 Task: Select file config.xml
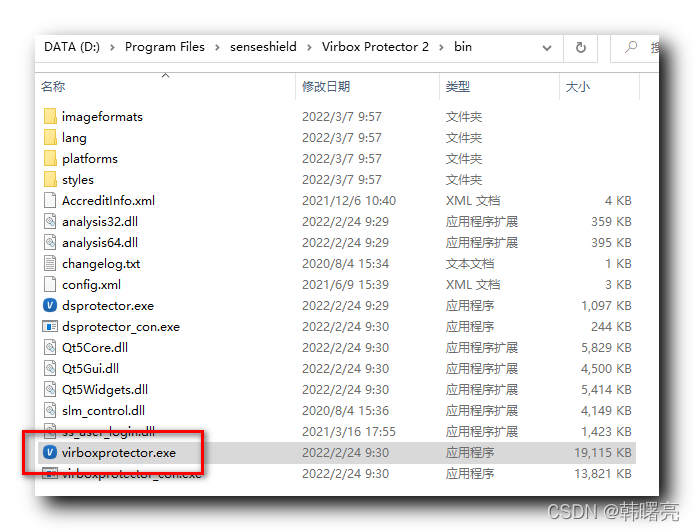pyautogui.click(x=91, y=285)
